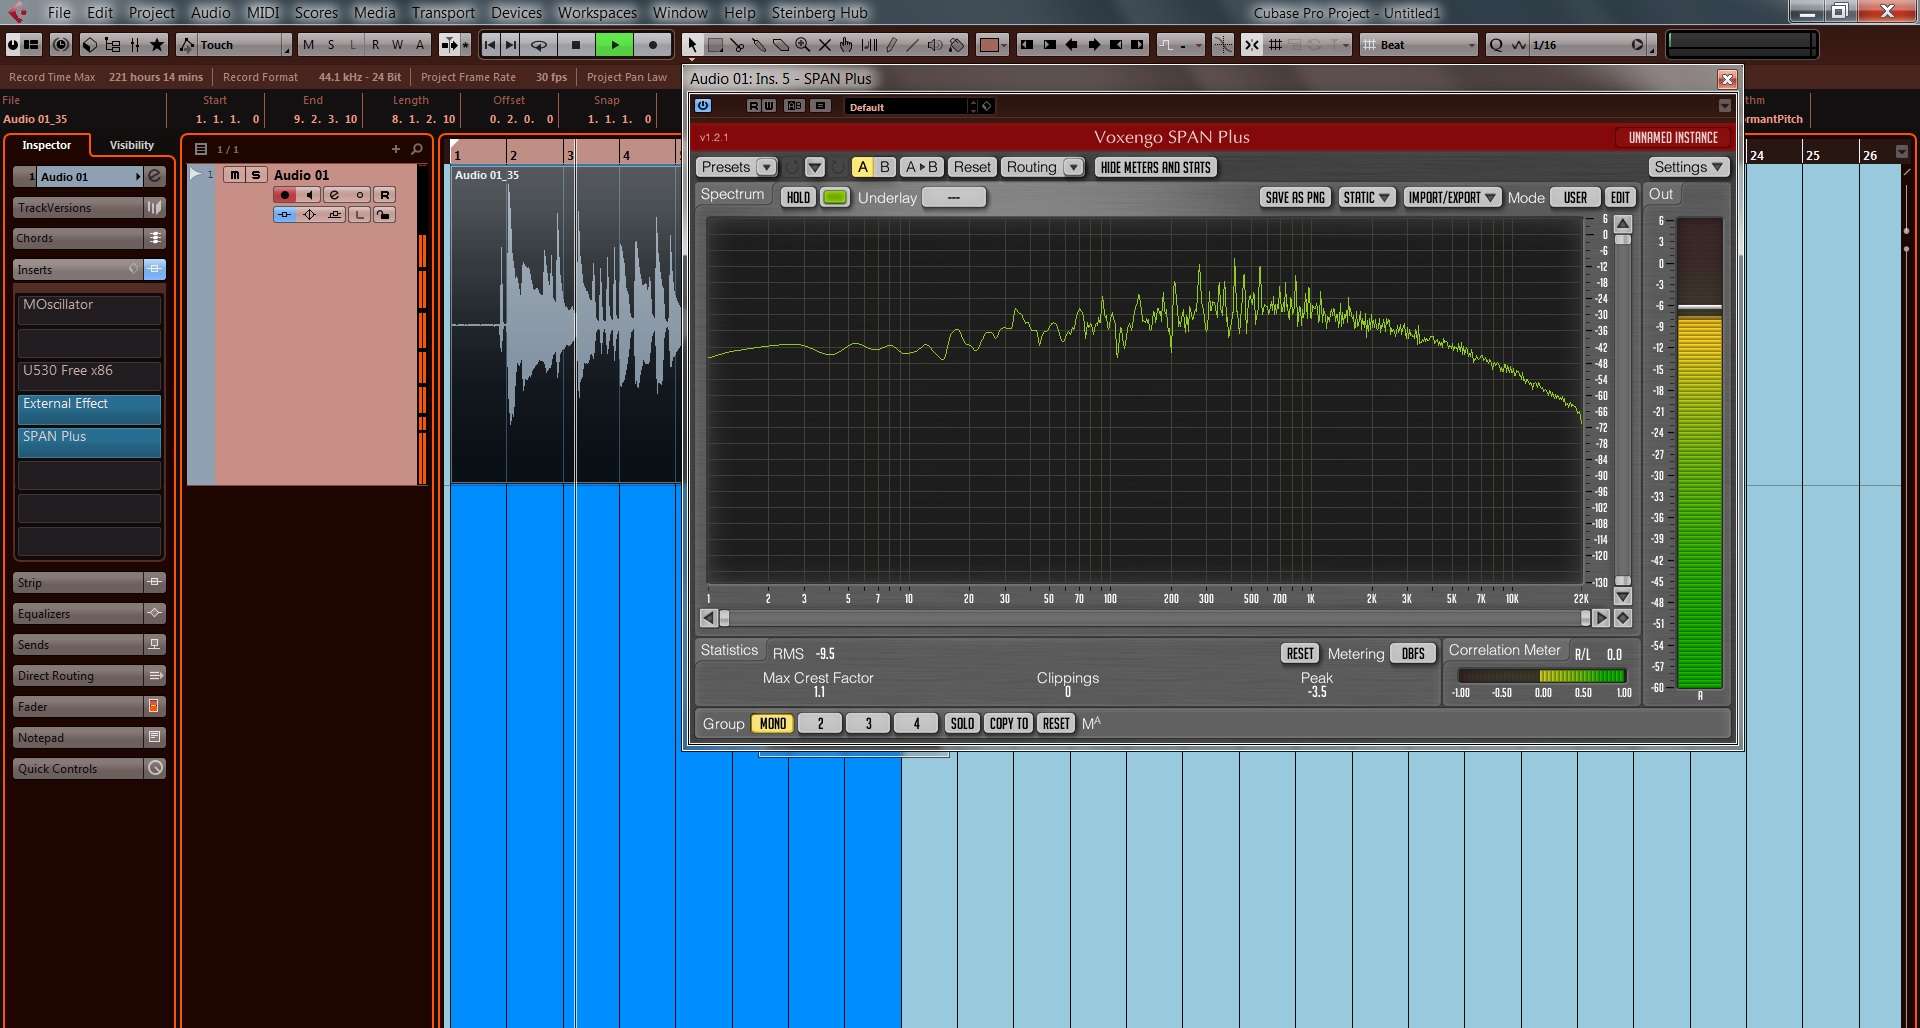The width and height of the screenshot is (1920, 1028).
Task: Open the Audio 01 edit channel settings
Action: tap(334, 195)
